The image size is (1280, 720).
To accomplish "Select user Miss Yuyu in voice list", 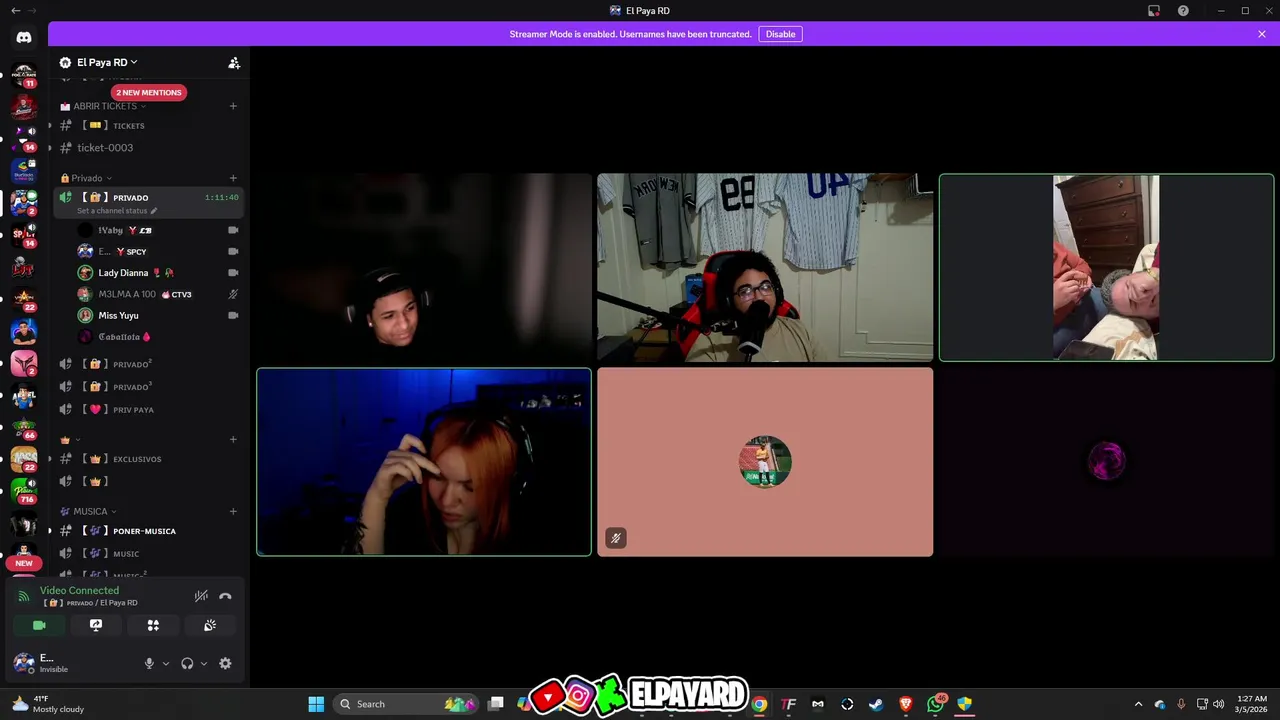I will [x=158, y=315].
